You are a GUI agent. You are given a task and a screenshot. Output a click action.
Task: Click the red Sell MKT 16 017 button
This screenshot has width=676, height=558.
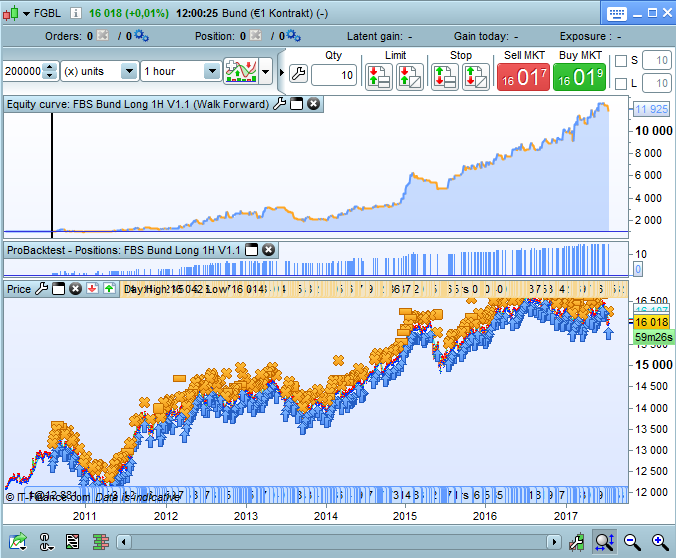click(x=523, y=77)
